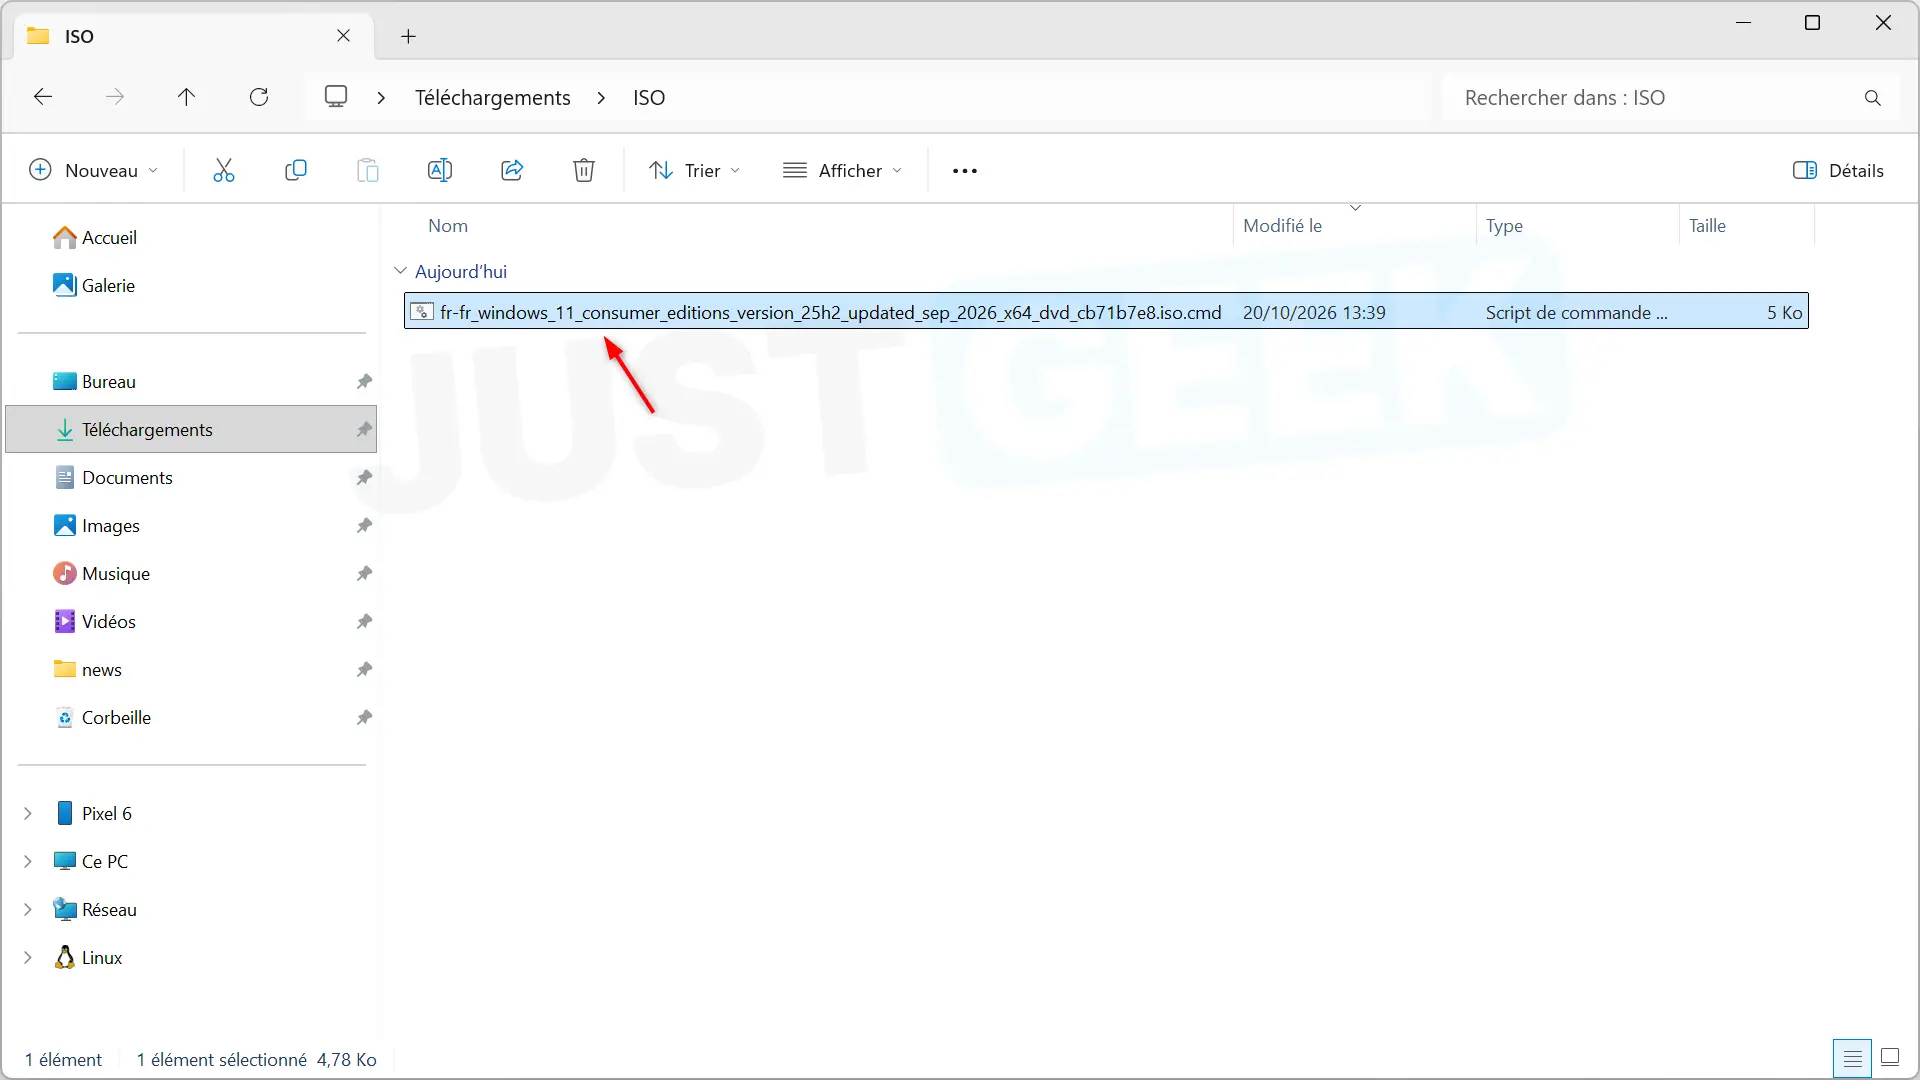Image resolution: width=1920 pixels, height=1080 pixels.
Task: Close the ISO tab
Action: [343, 36]
